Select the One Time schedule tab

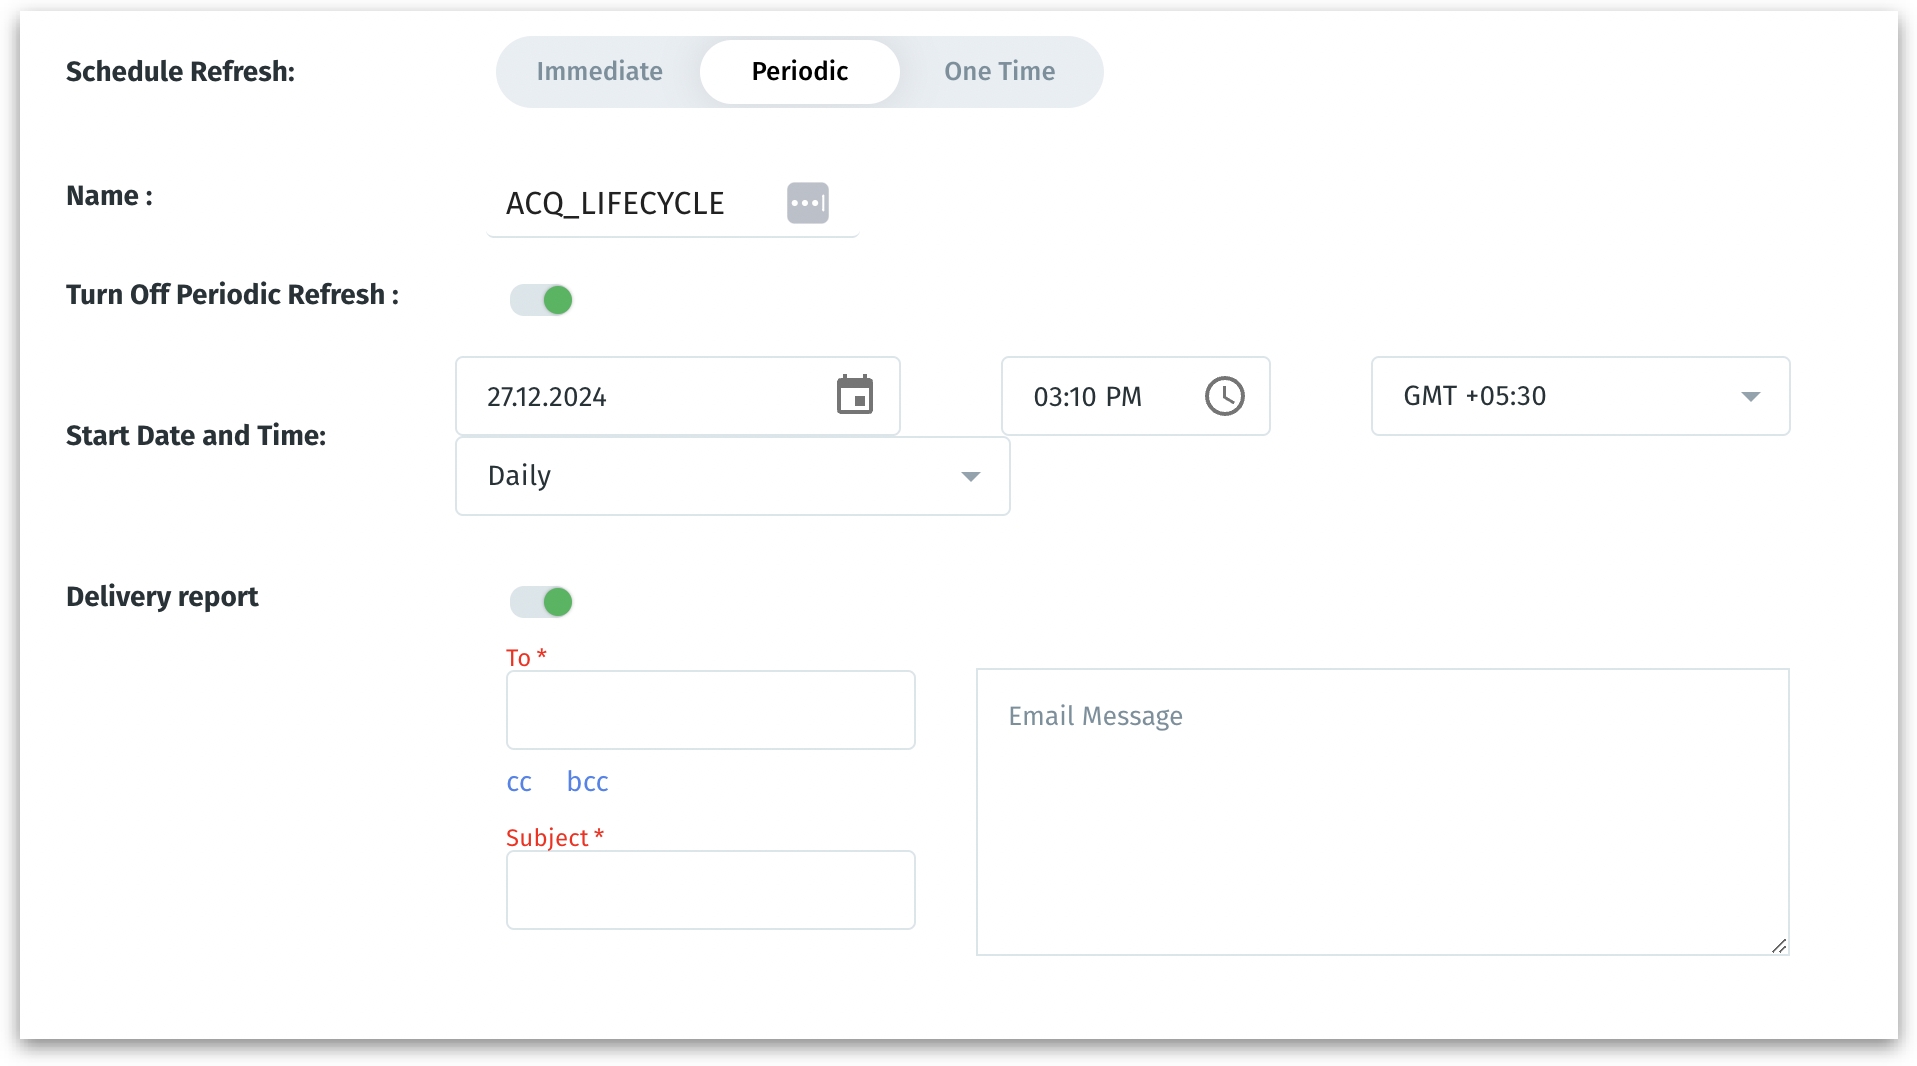click(x=999, y=72)
